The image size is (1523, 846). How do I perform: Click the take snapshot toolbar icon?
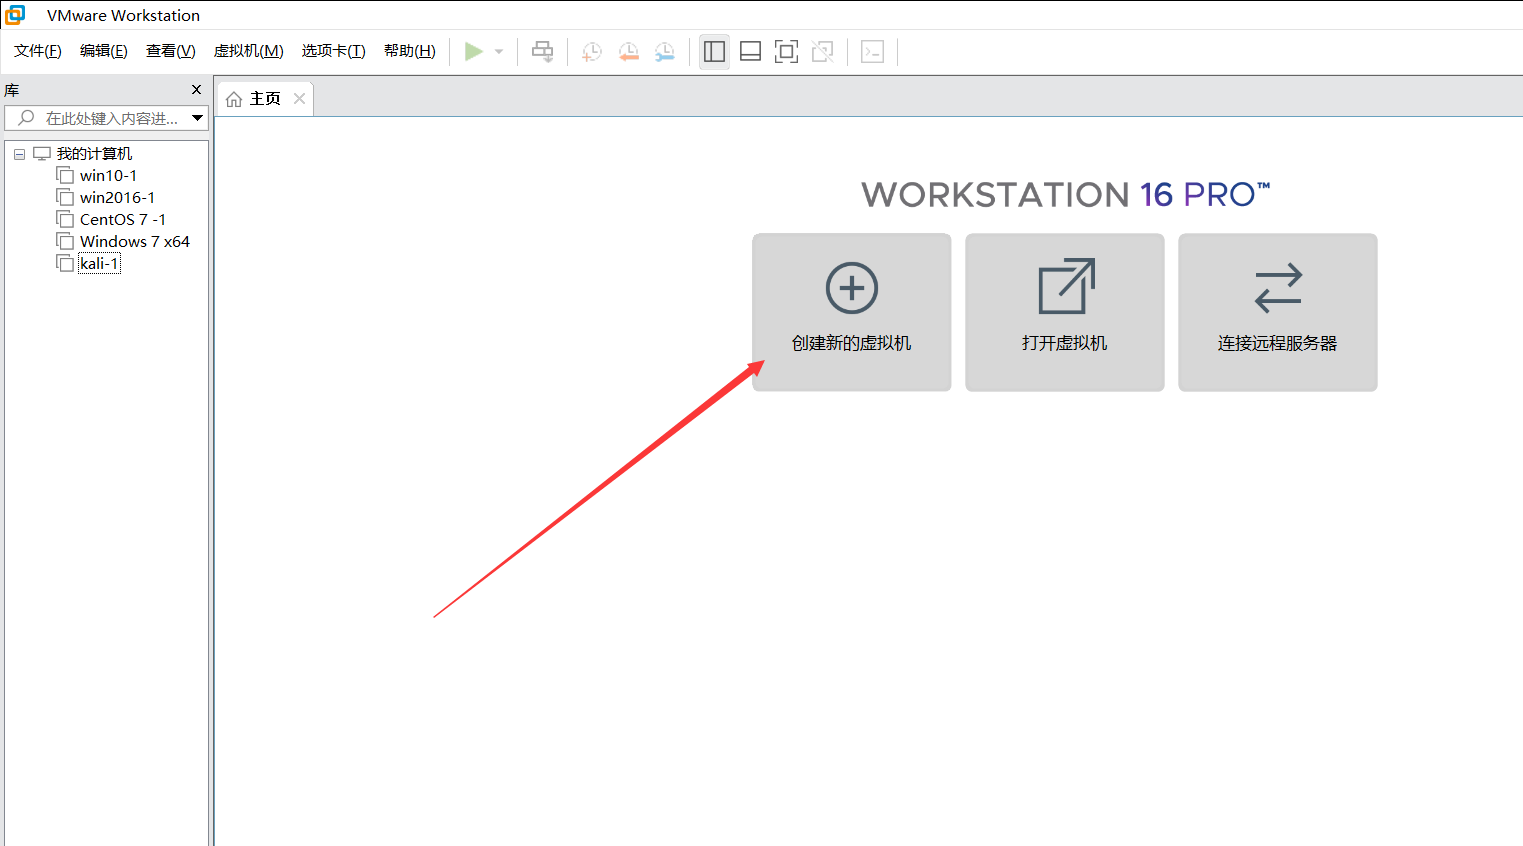click(592, 52)
